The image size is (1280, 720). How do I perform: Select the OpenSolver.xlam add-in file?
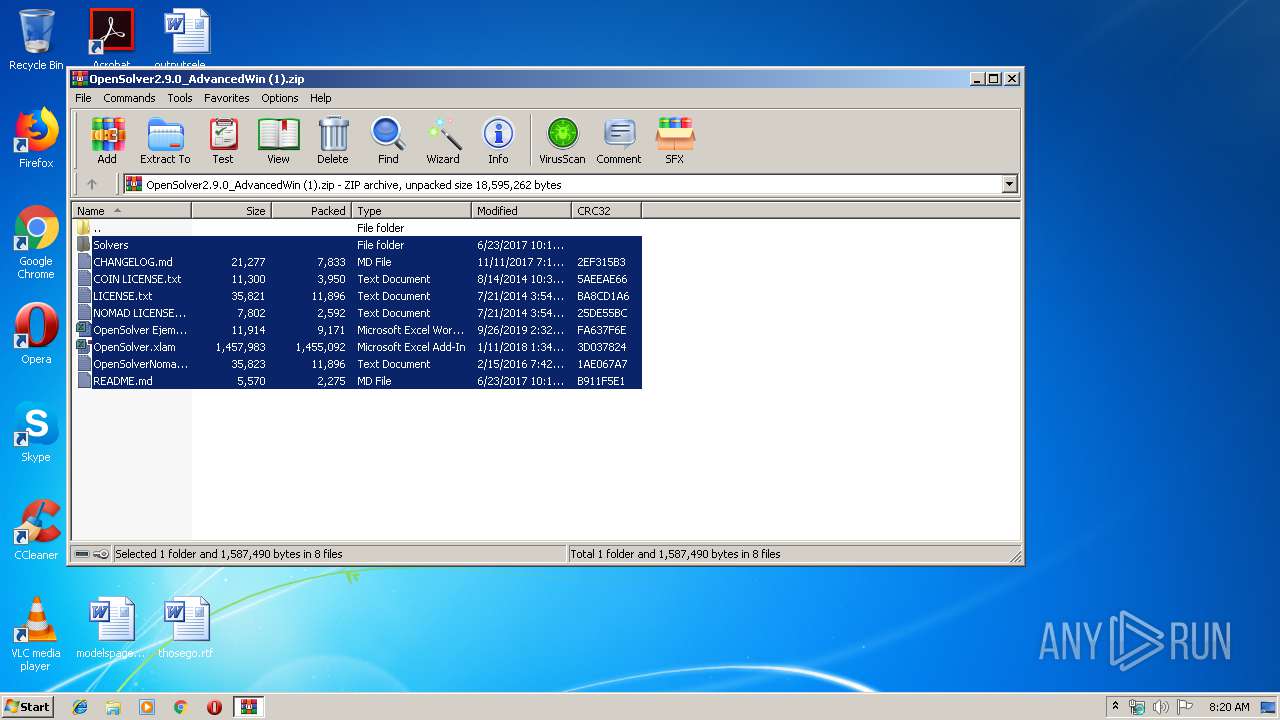tap(358, 347)
